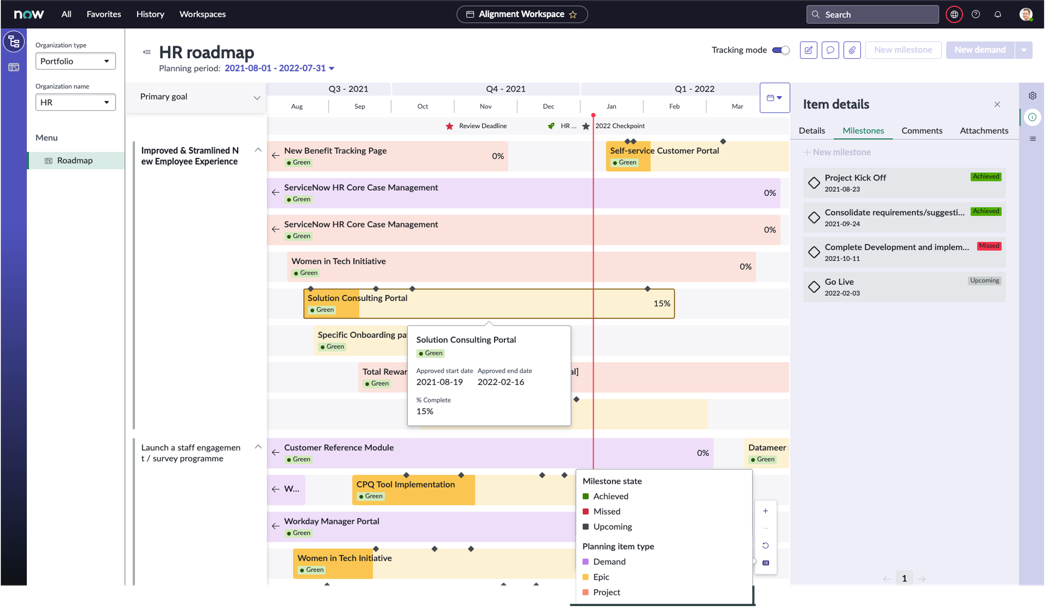
Task: Open the list view sidebar icon
Action: (13, 67)
